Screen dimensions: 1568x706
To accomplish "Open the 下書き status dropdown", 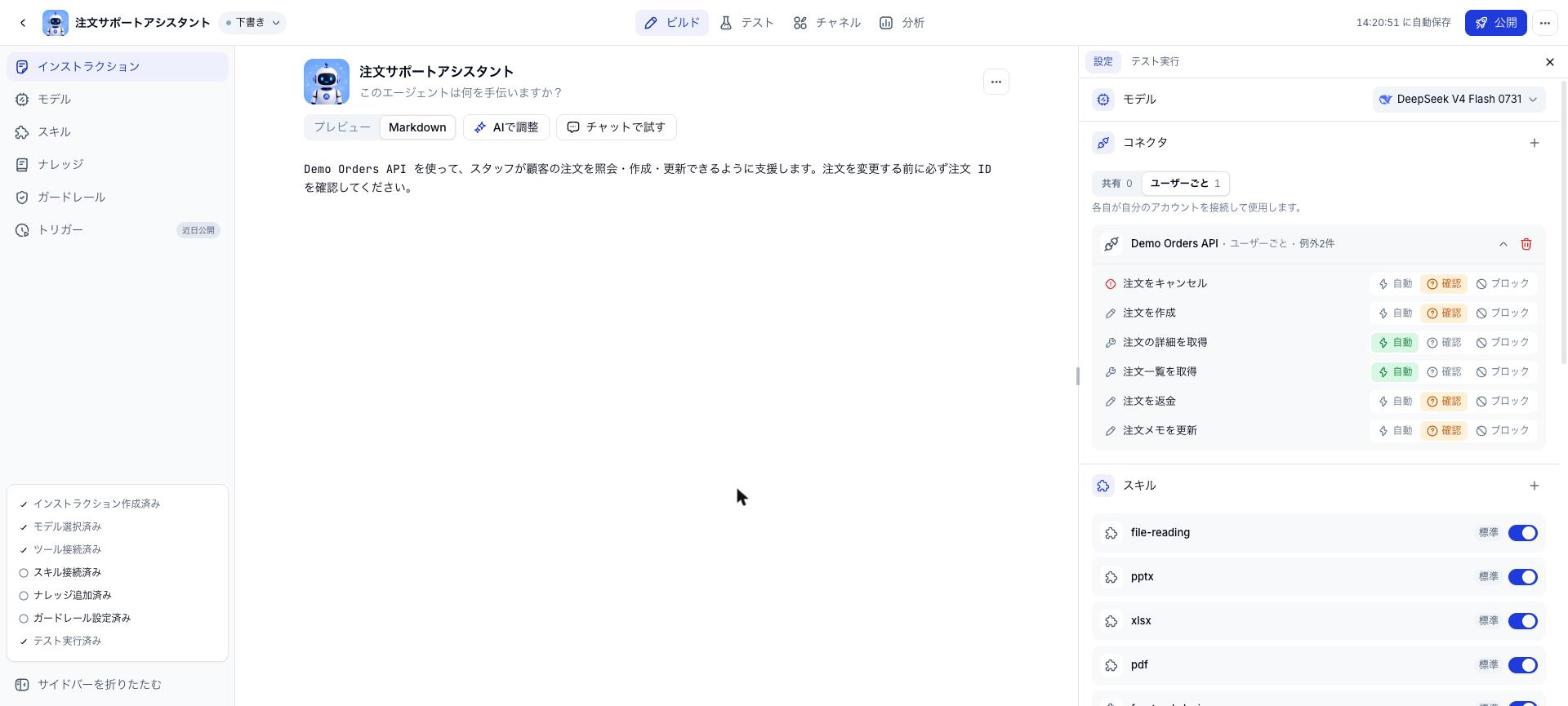I will pyautogui.click(x=252, y=22).
